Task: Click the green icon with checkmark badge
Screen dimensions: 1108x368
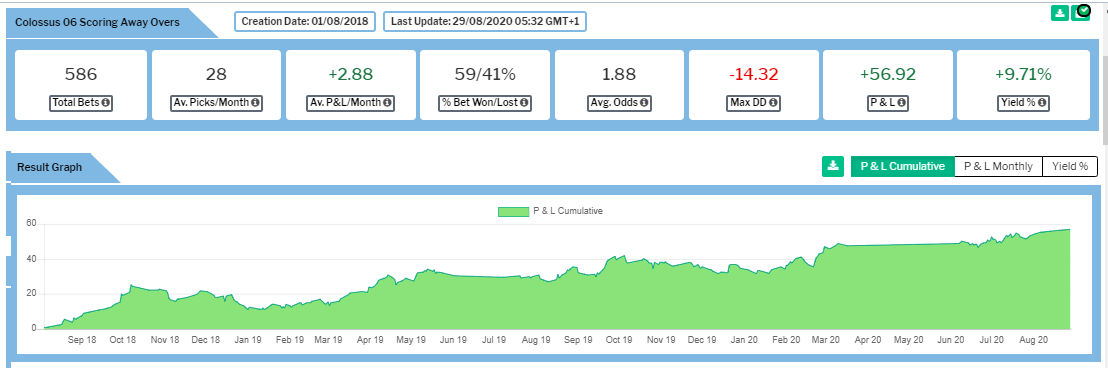Action: [1081, 13]
